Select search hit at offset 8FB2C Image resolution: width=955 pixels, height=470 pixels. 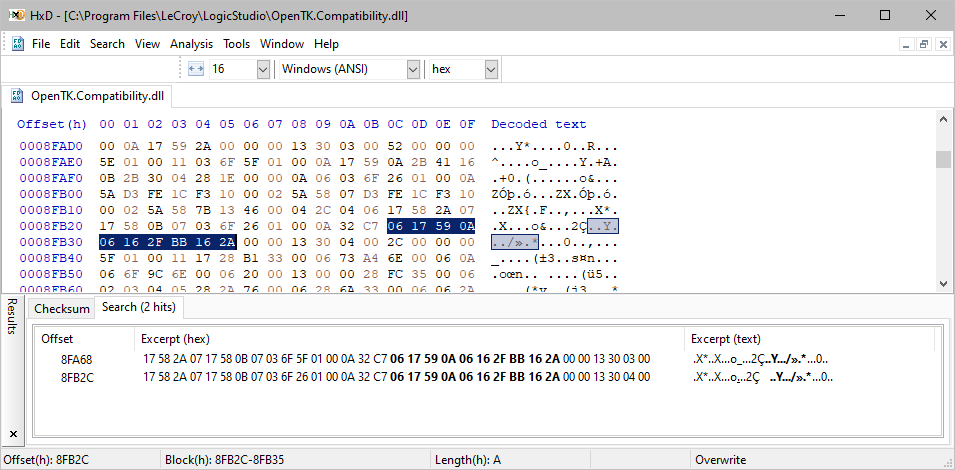coord(484,377)
